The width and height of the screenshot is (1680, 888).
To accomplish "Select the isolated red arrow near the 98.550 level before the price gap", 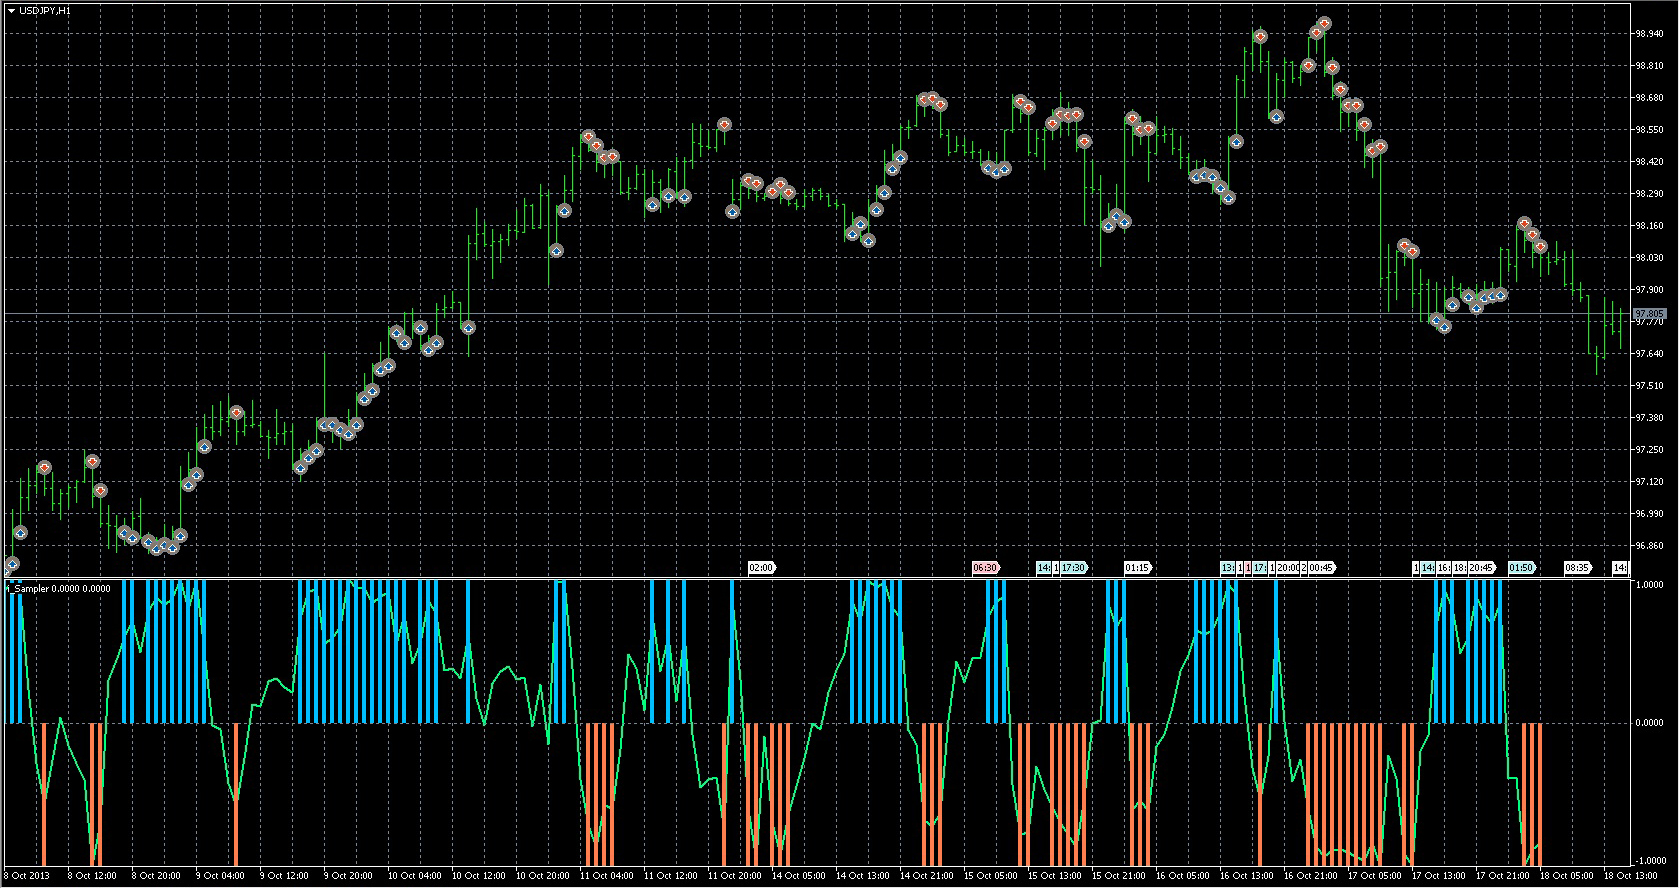I will coord(724,124).
